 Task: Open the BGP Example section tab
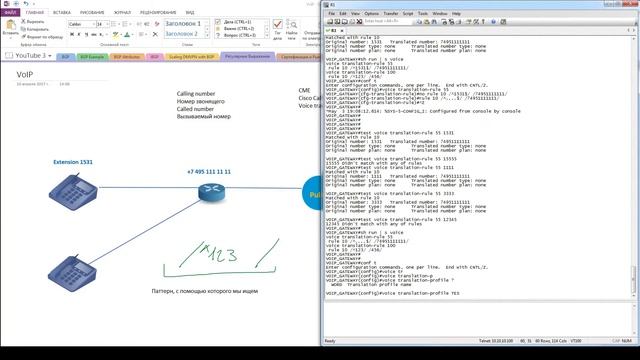tap(92, 57)
